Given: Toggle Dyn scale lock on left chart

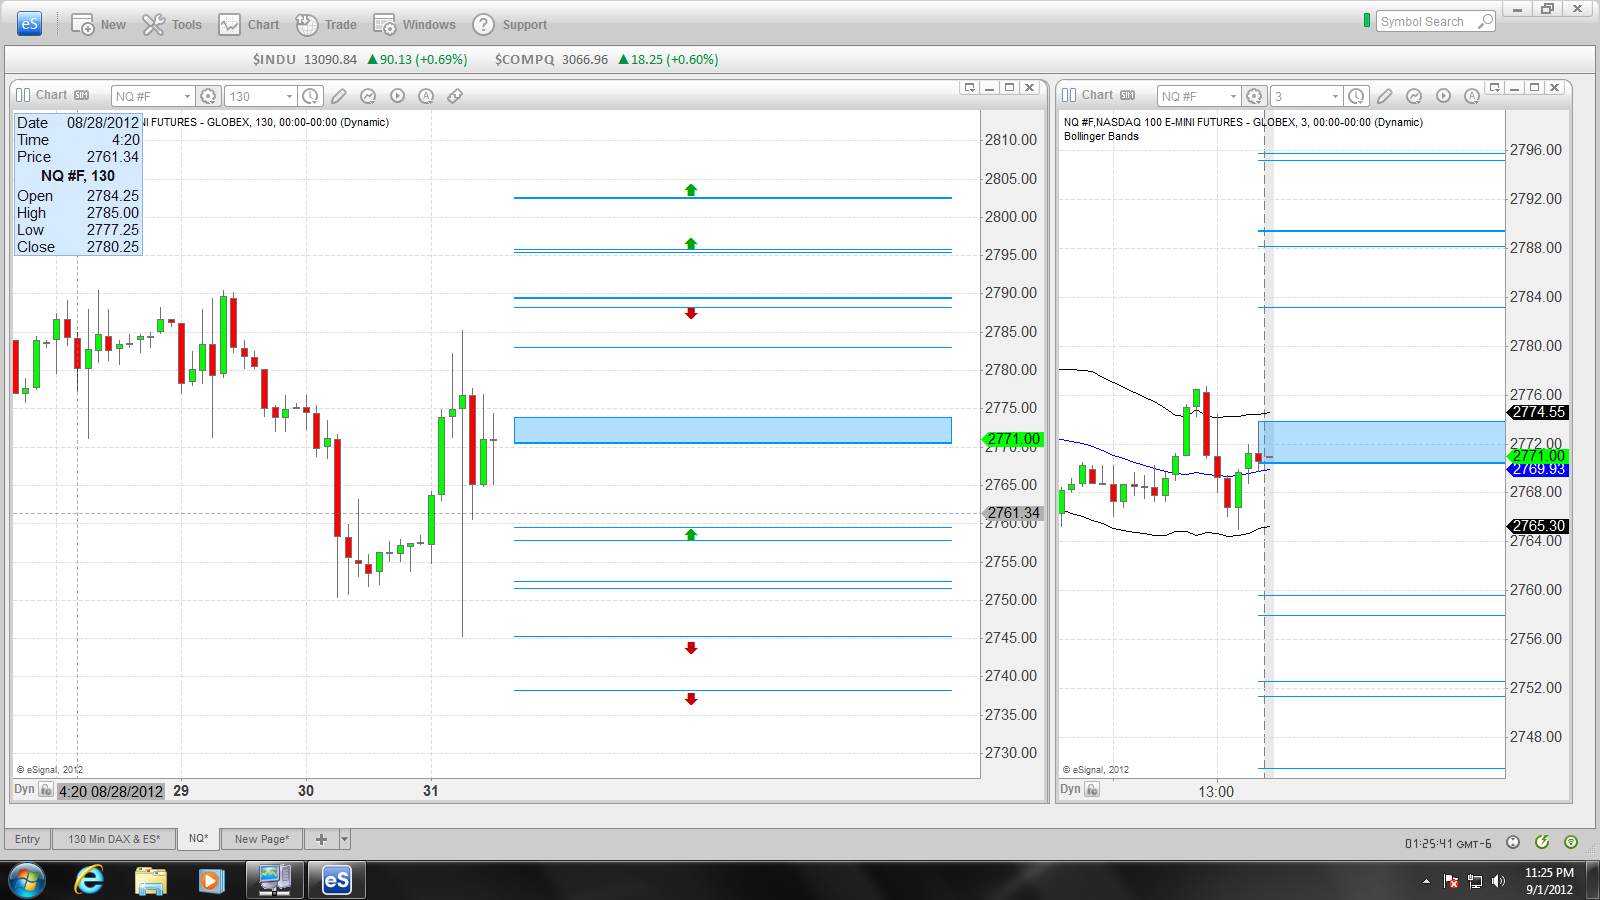Looking at the screenshot, I should pyautogui.click(x=46, y=790).
